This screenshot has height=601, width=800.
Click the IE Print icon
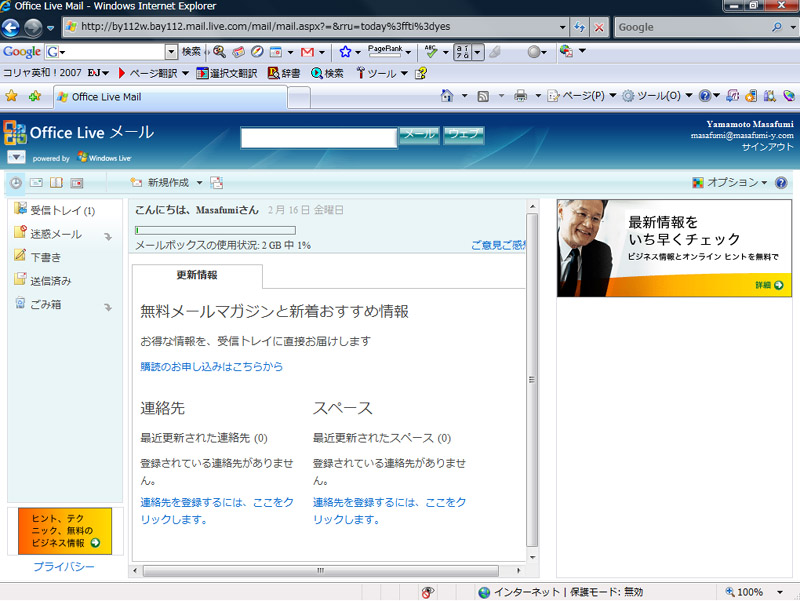pyautogui.click(x=520, y=95)
